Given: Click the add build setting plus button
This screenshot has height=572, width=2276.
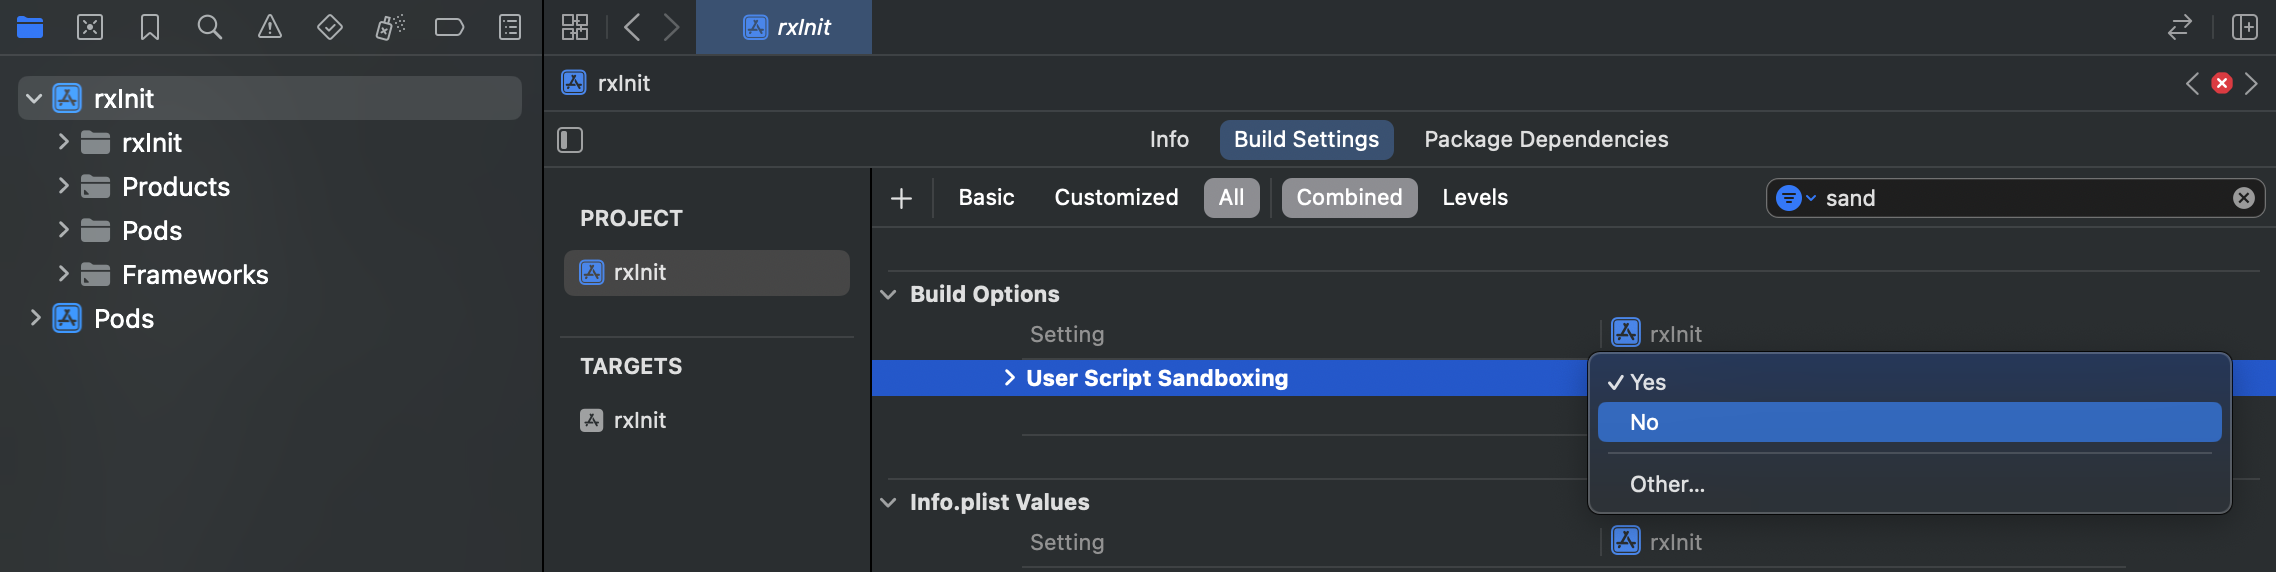Looking at the screenshot, I should [x=901, y=199].
